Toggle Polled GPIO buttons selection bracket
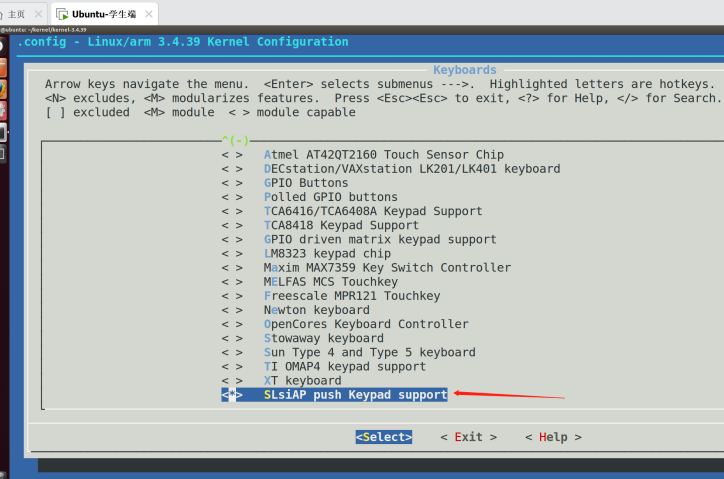The height and width of the screenshot is (479, 724). pos(232,197)
